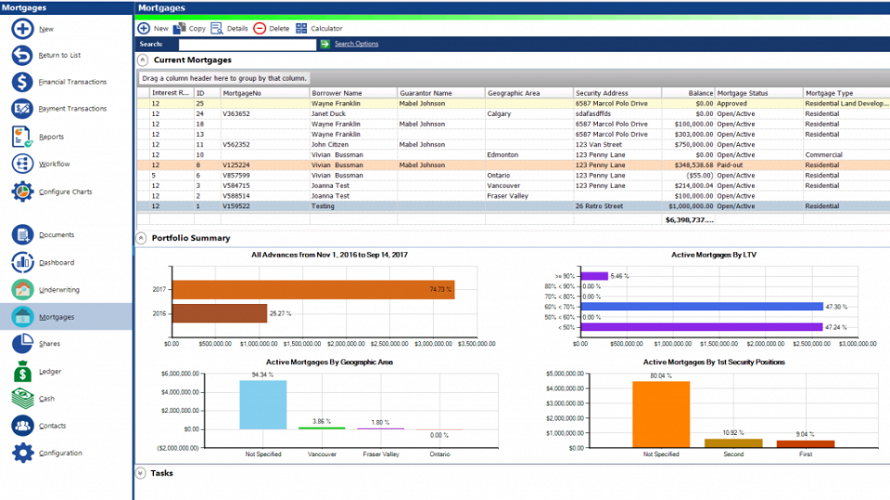Open Return to List in the sidebar
Image resolution: width=890 pixels, height=500 pixels.
(x=23, y=55)
